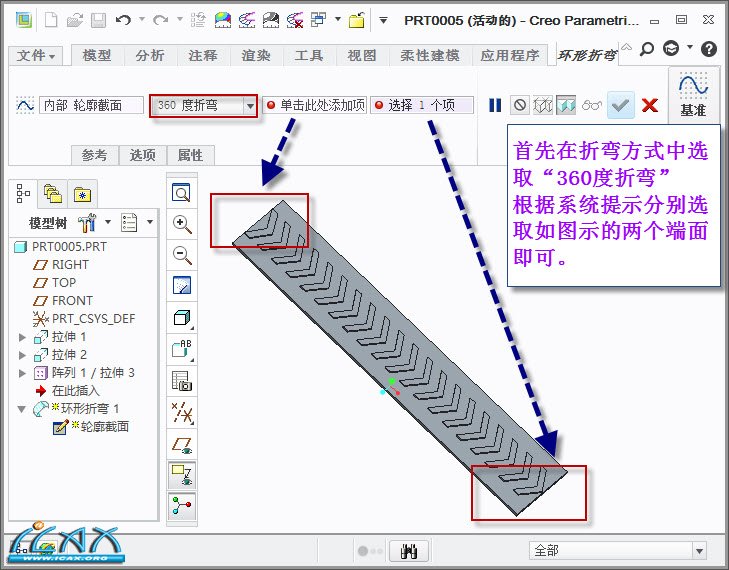Expand the 拉伸 2 feature
729x570 pixels.
coord(22,355)
